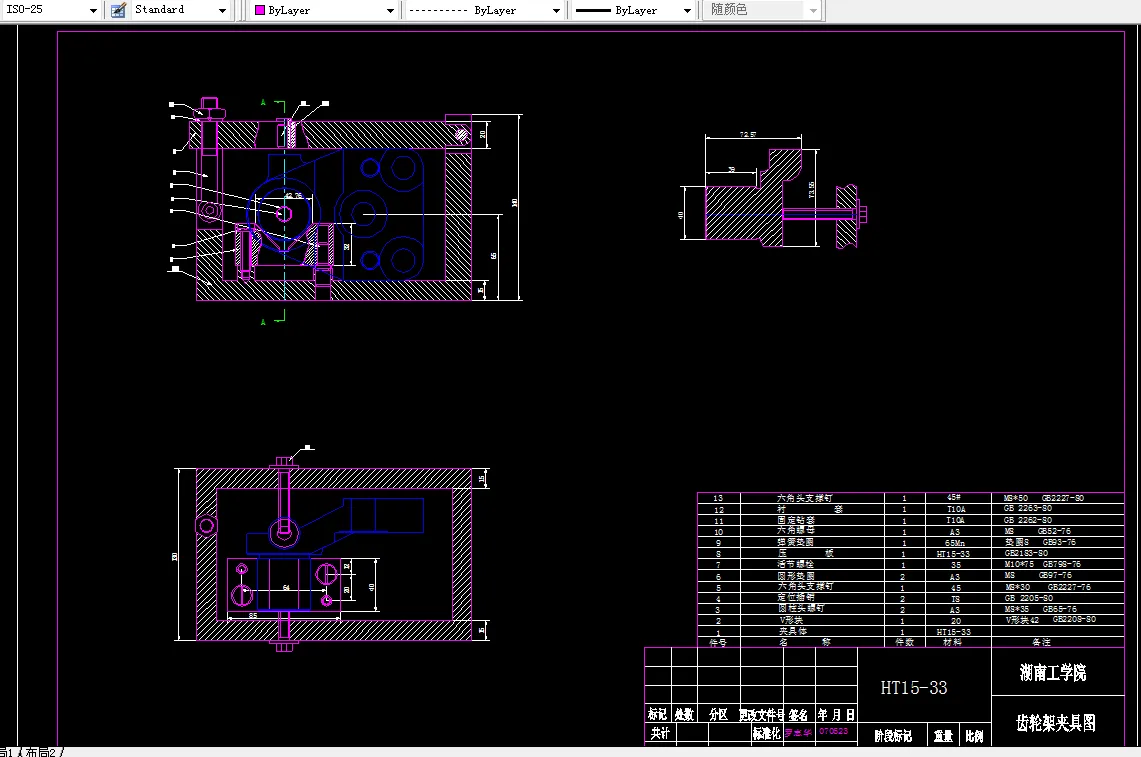Image resolution: width=1141 pixels, height=757 pixels.
Task: Select the 阶段标记 label in title block
Action: point(893,736)
